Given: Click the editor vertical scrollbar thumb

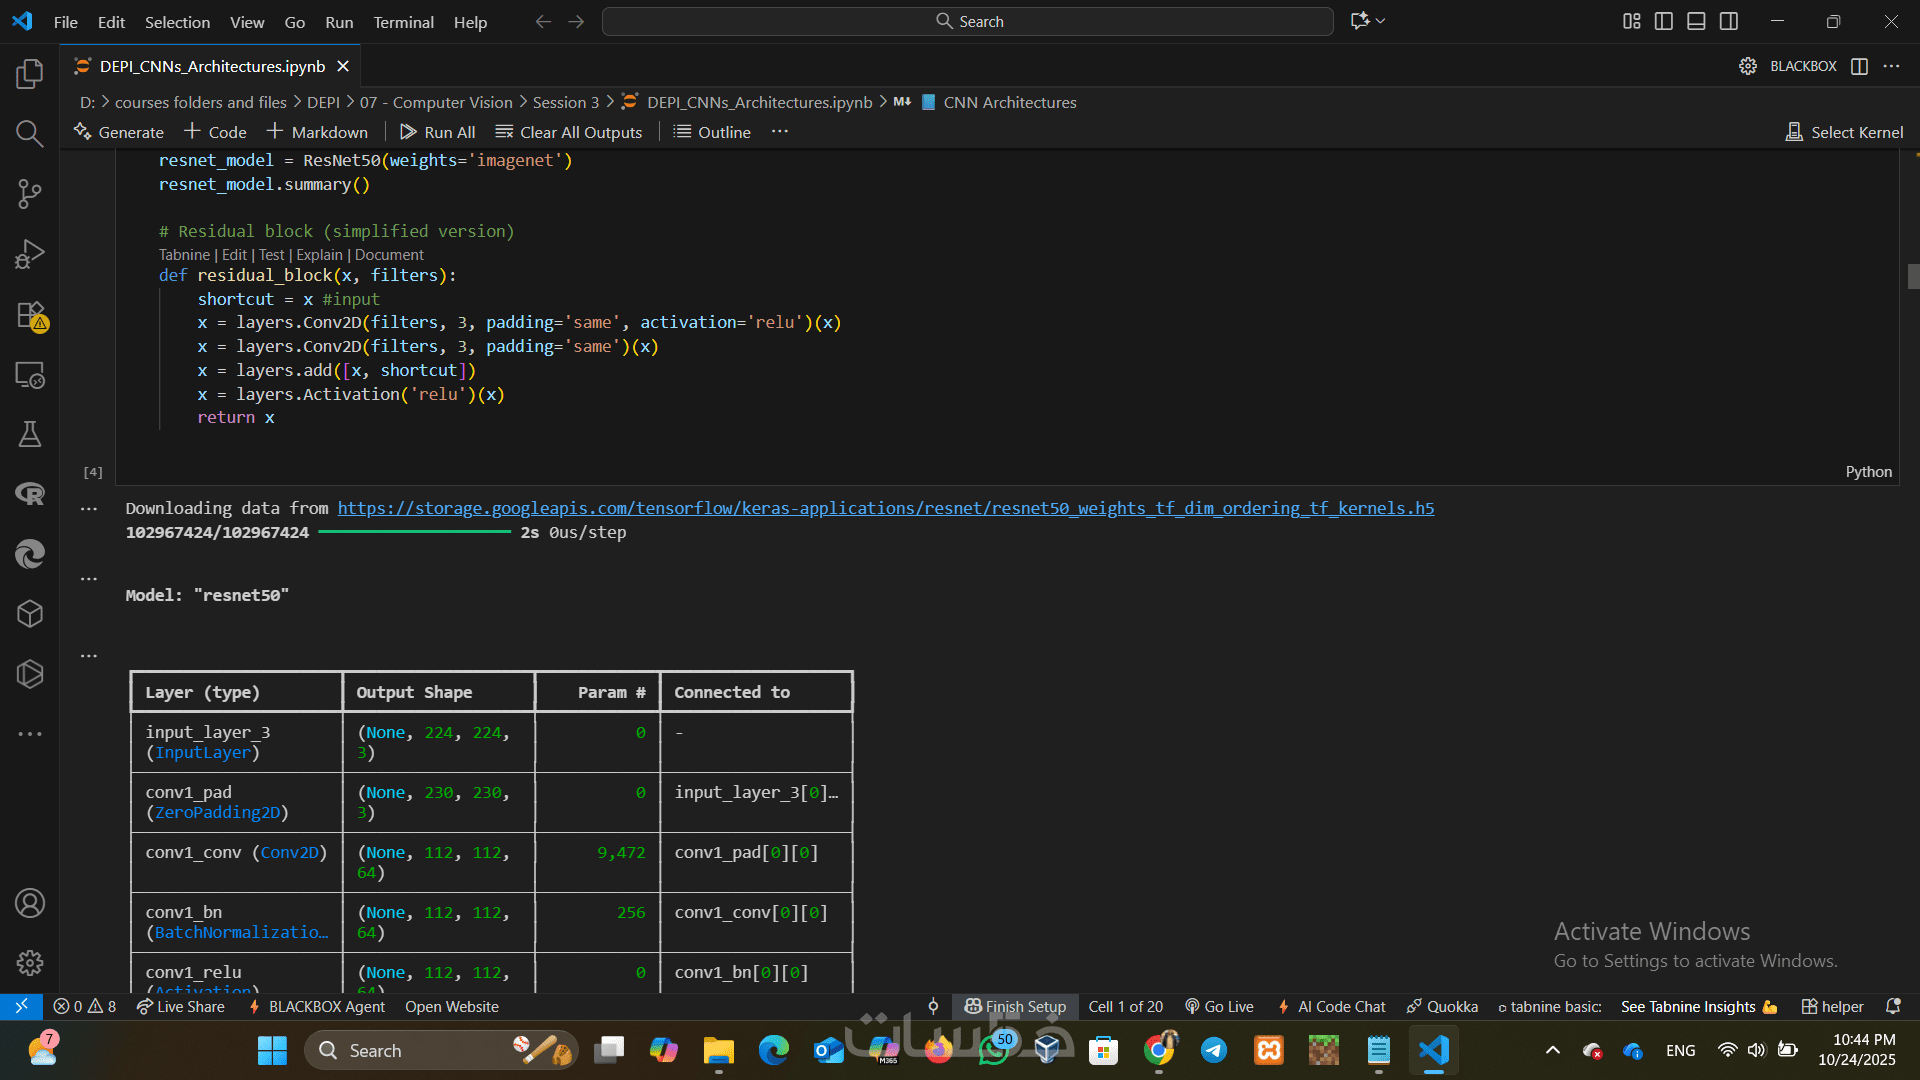Looking at the screenshot, I should (x=1913, y=276).
